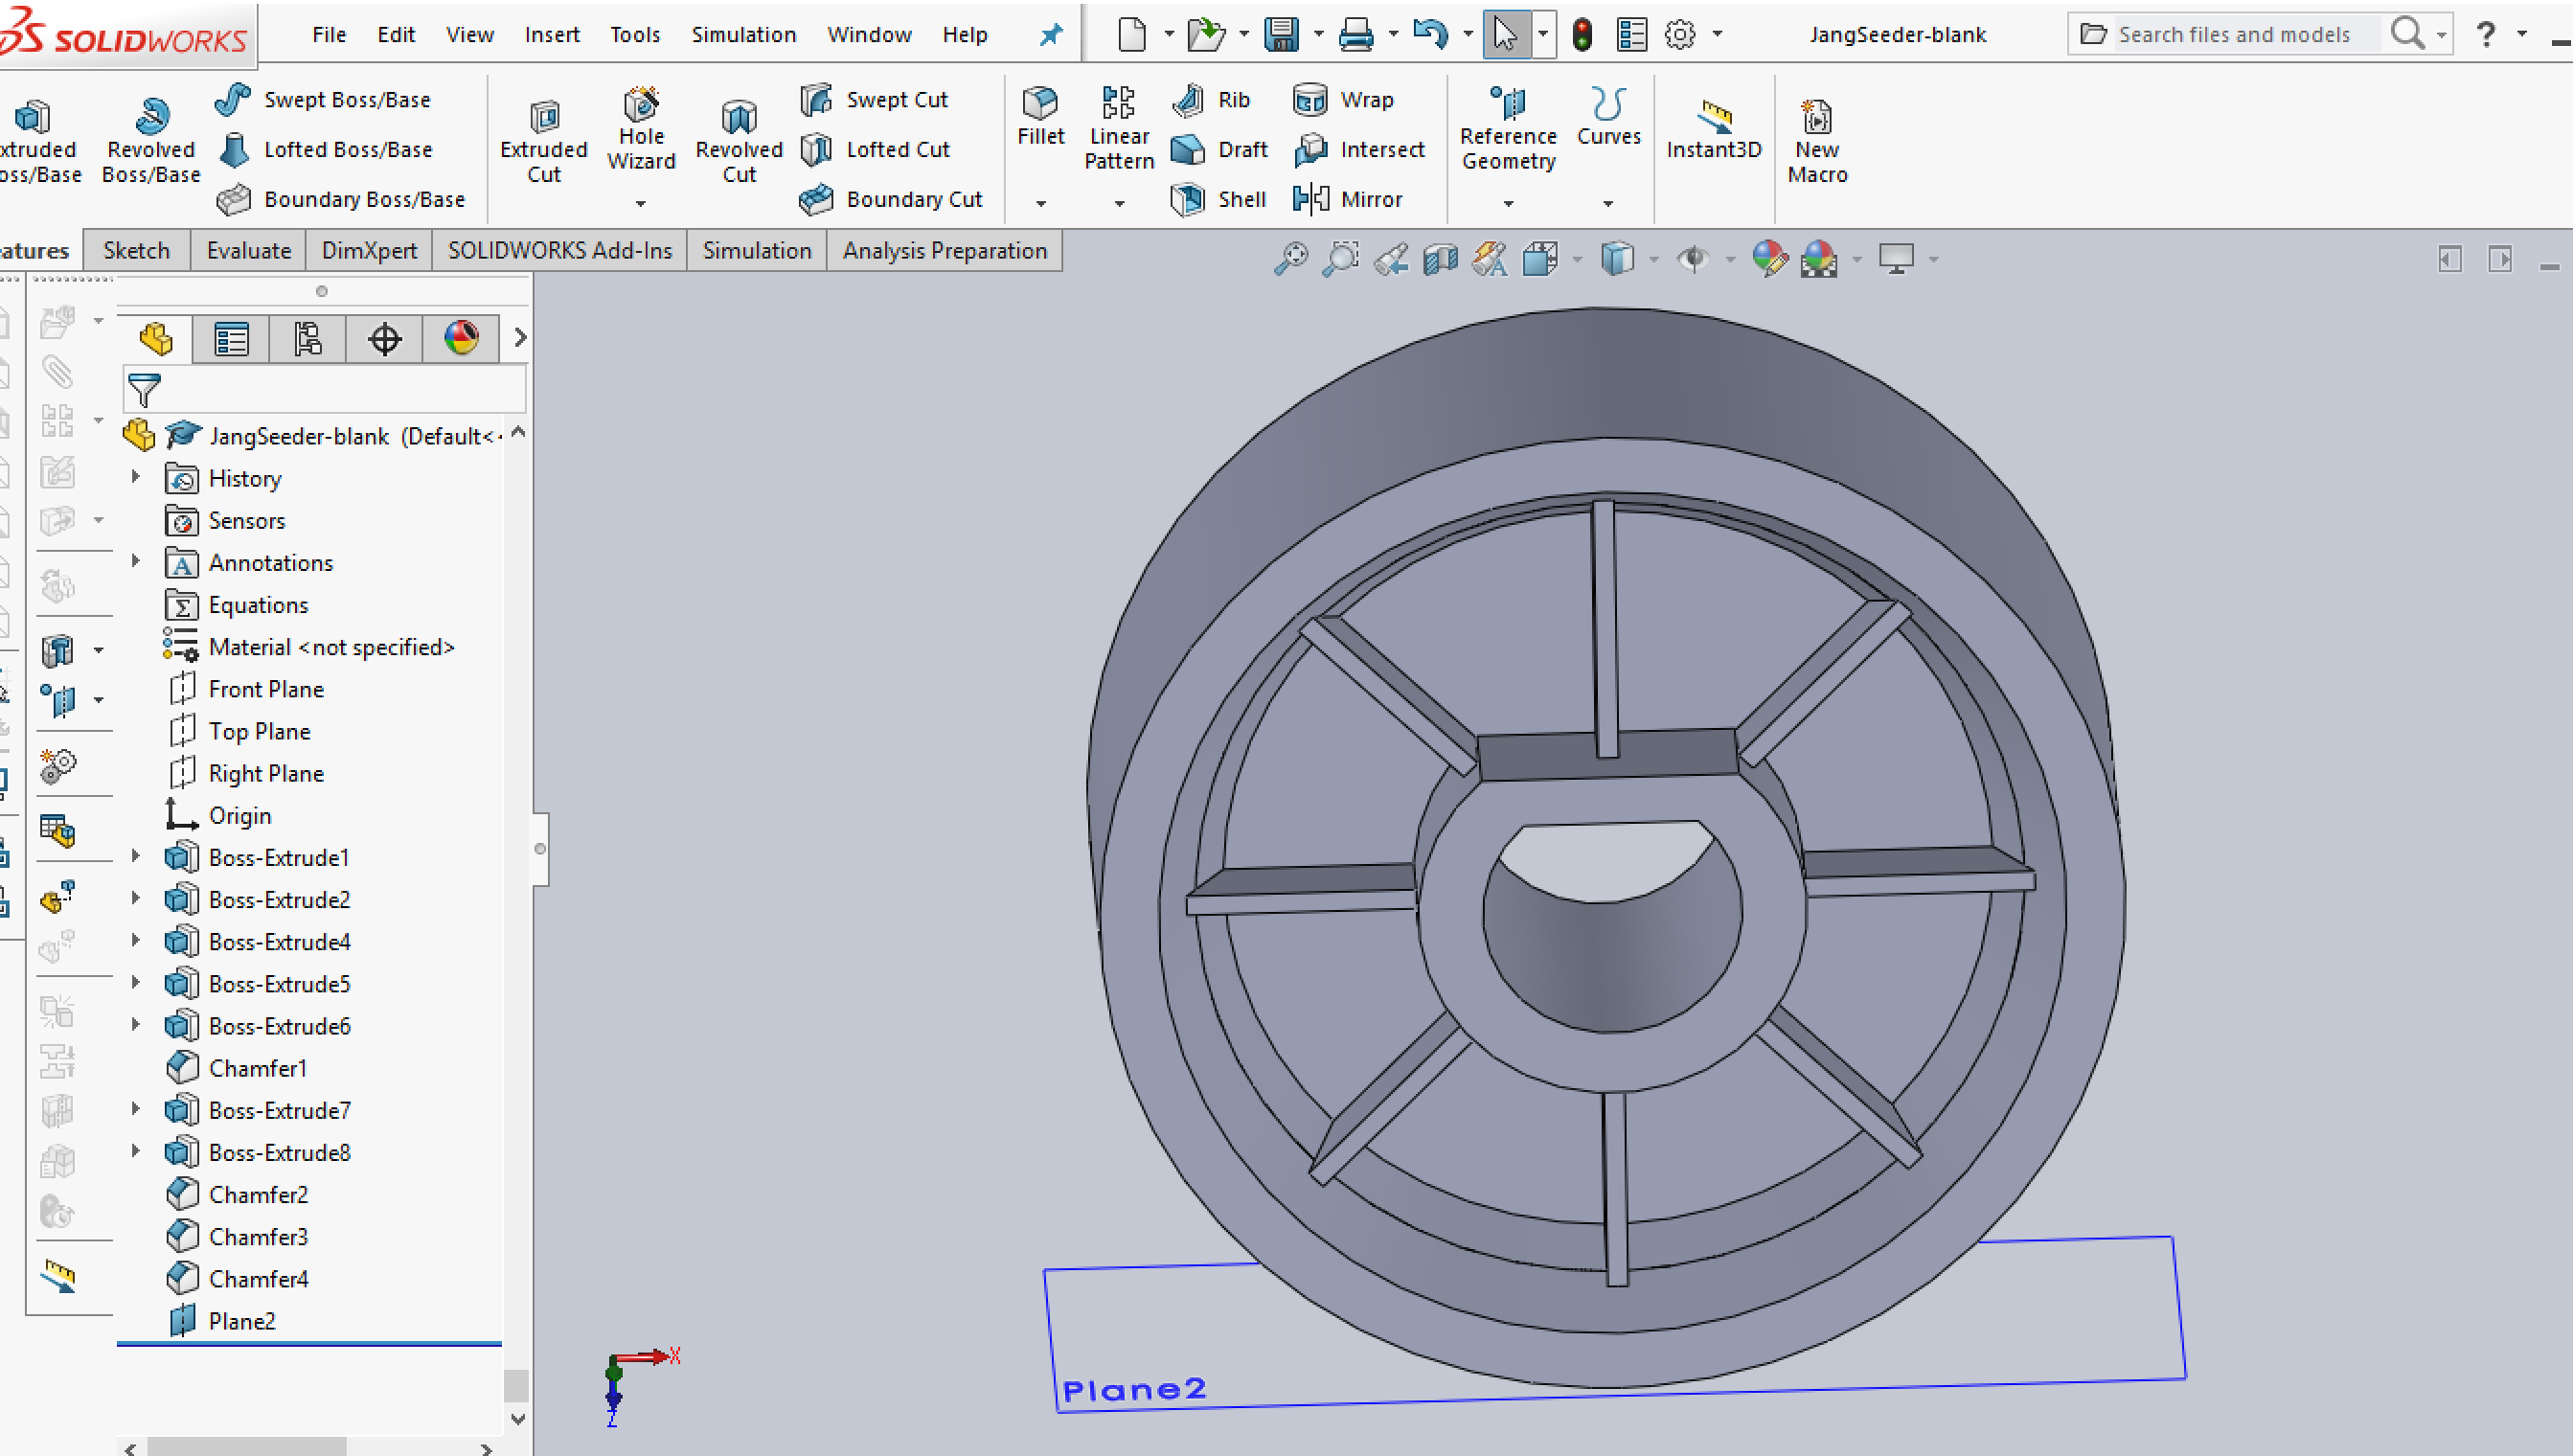
Task: Switch to the Sketch tab
Action: click(x=136, y=250)
